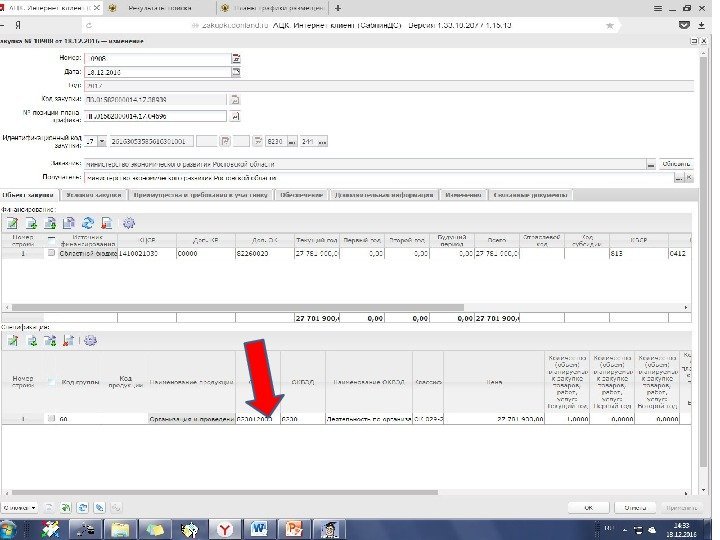Click the Дата input field
720x540 pixels.
[x=158, y=72]
